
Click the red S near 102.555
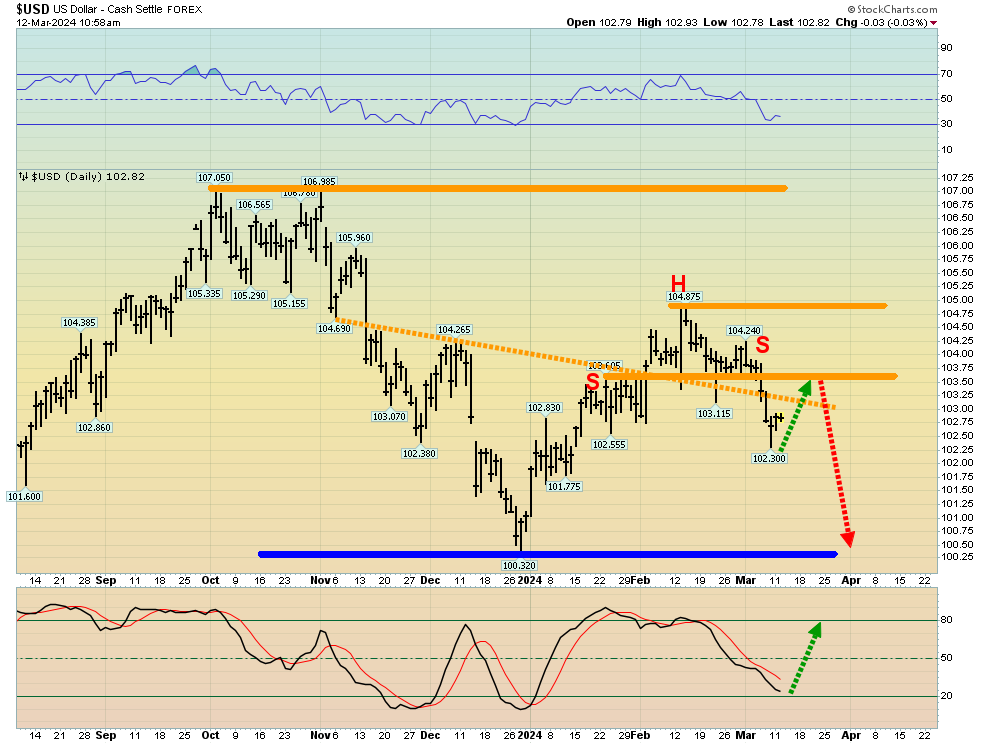[592, 381]
